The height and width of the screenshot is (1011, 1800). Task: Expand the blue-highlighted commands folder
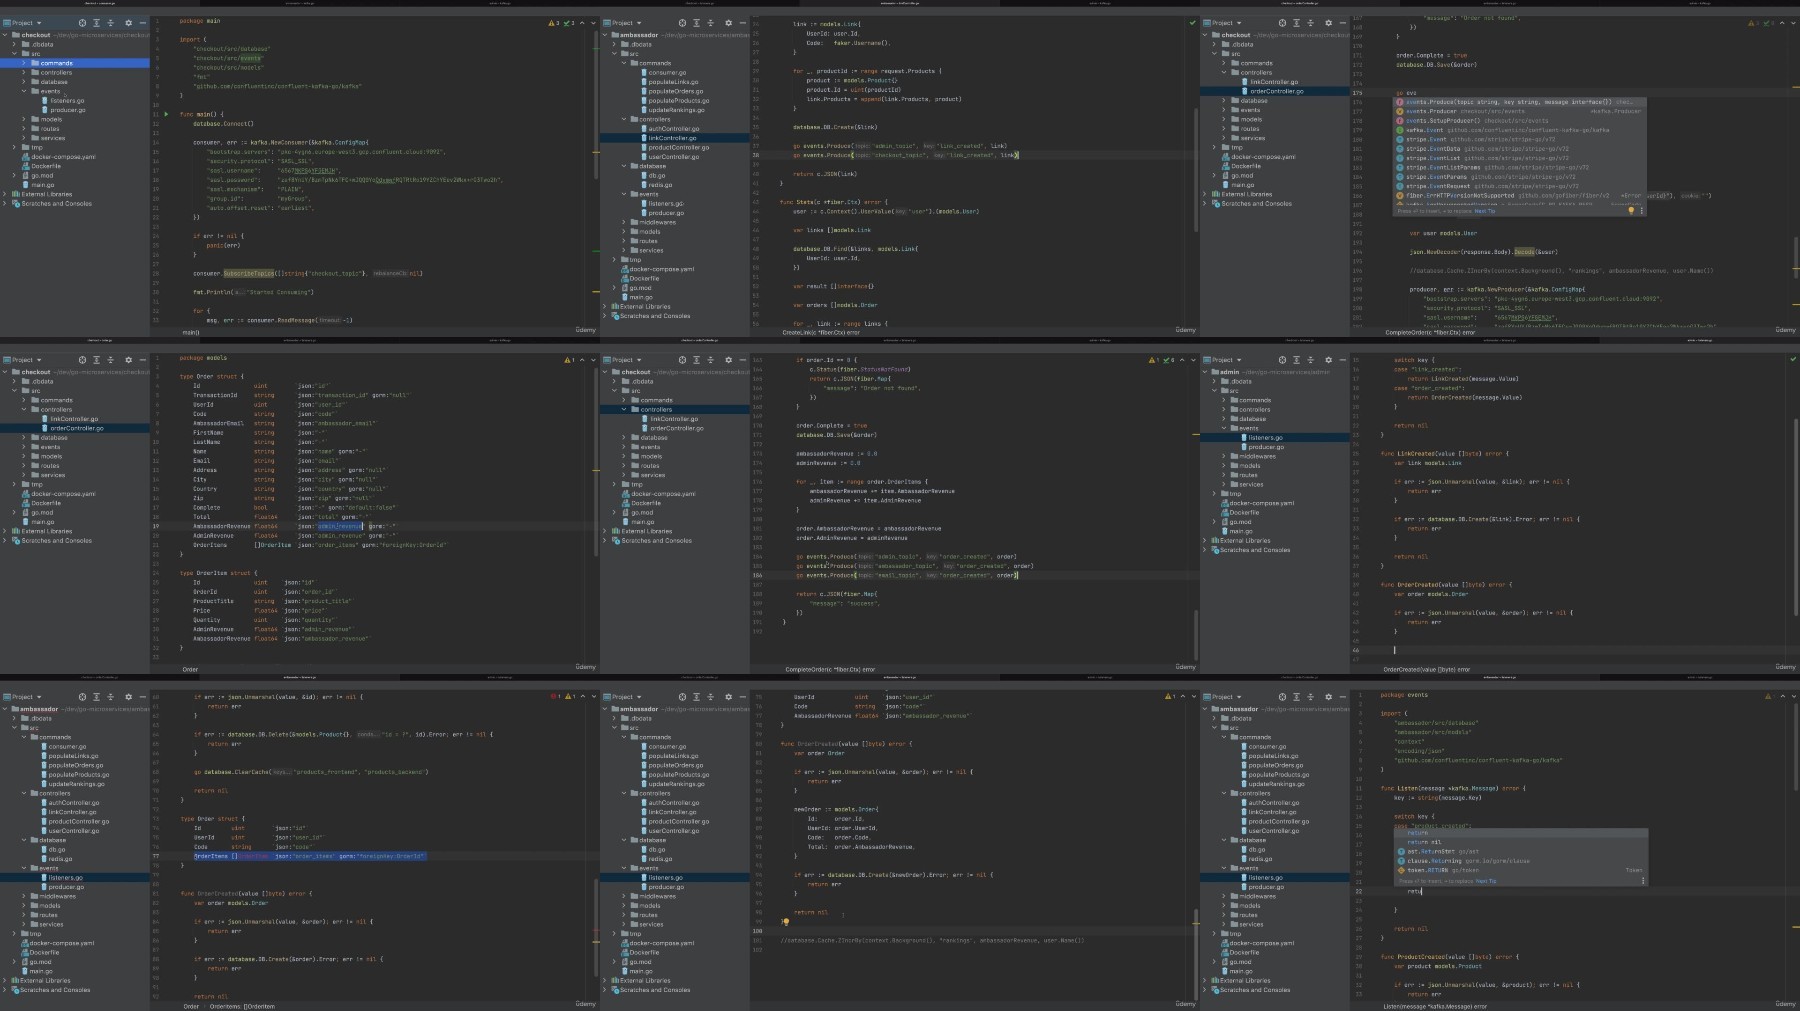[x=24, y=63]
